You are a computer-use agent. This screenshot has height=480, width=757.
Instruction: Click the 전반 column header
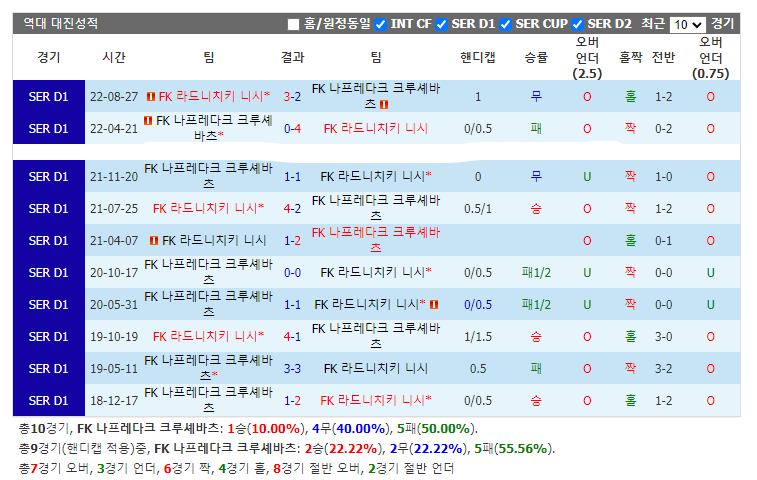click(663, 57)
